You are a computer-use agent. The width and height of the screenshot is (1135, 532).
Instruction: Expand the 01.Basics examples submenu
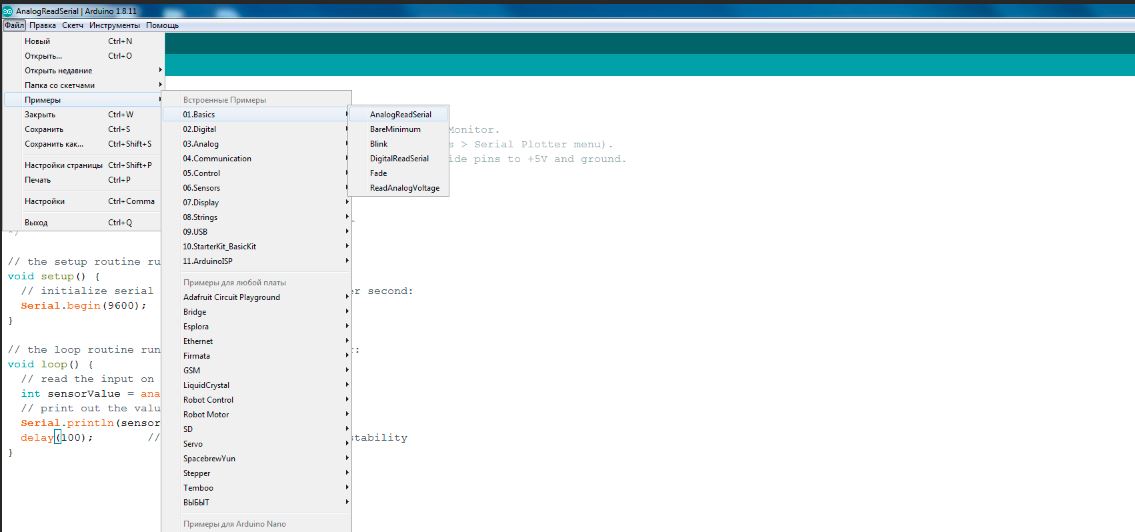pos(256,114)
